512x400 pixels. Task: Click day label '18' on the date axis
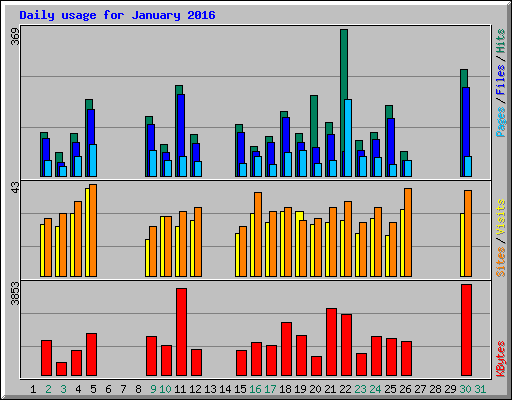[285, 389]
